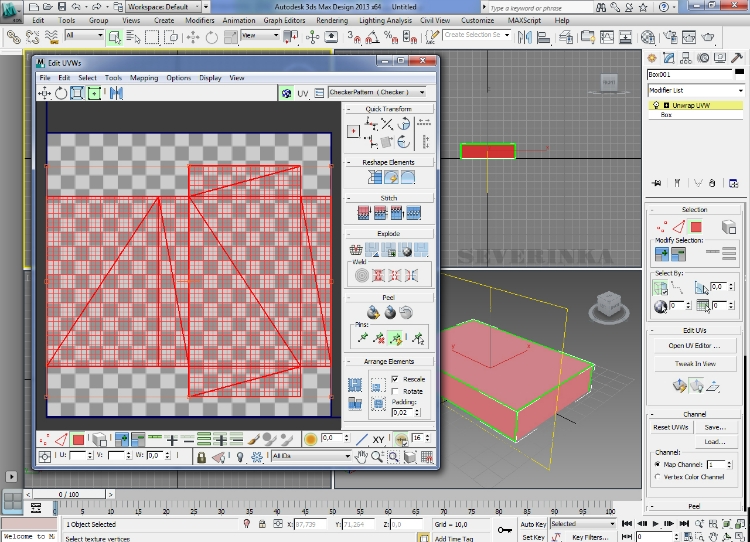The image size is (750, 542).
Task: Click the Save... button in Channel rollout
Action: [x=715, y=427]
